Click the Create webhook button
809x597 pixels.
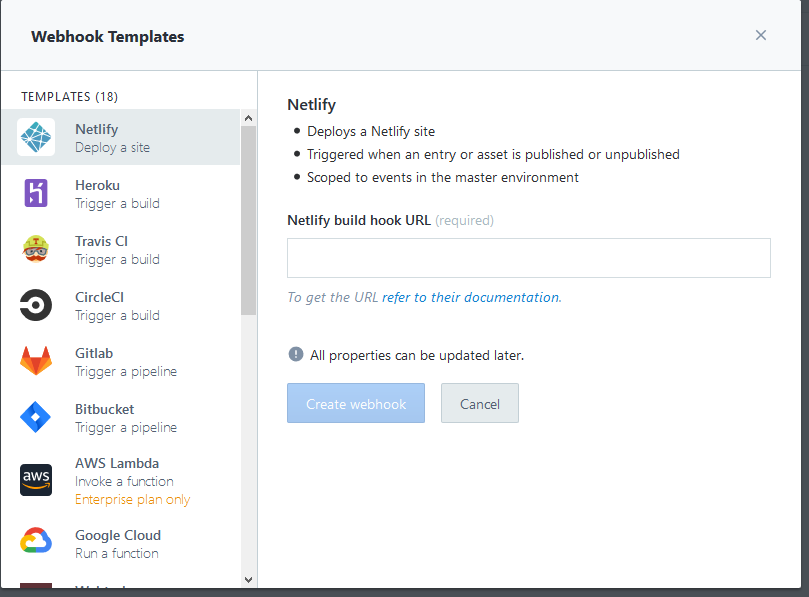point(356,403)
